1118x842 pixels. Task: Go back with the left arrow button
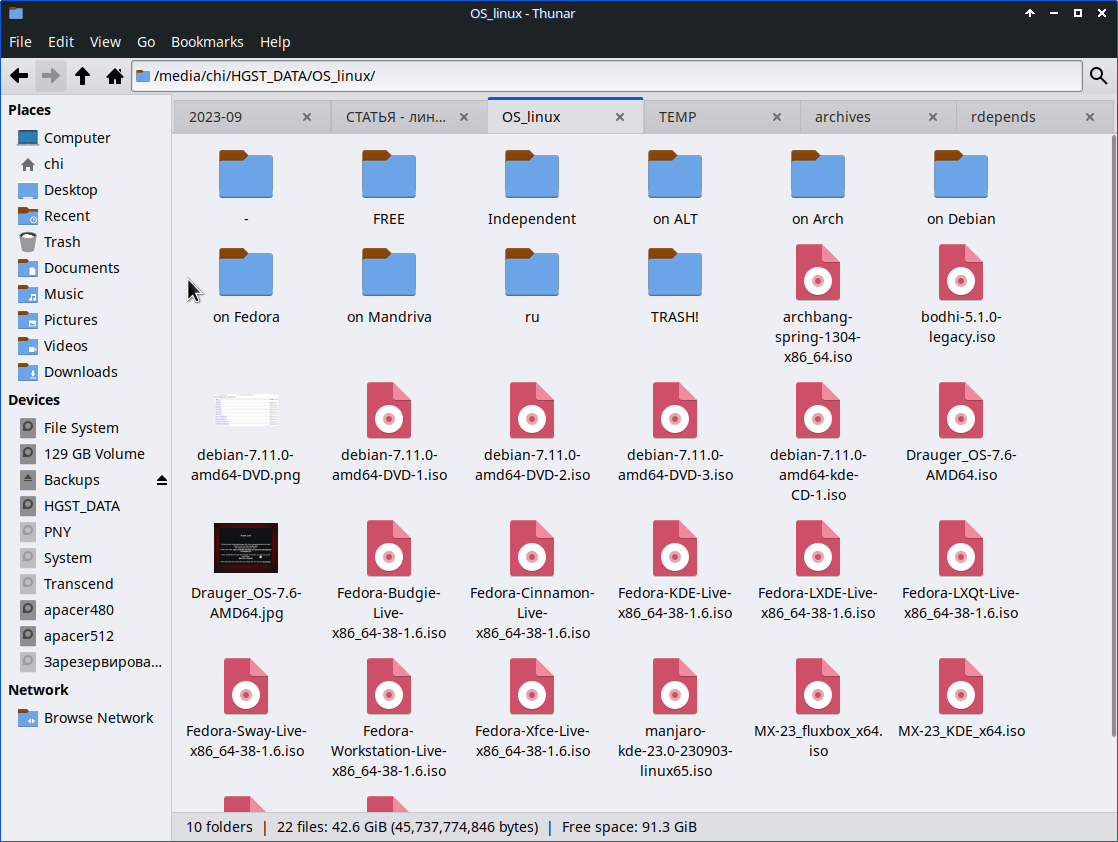coord(19,76)
